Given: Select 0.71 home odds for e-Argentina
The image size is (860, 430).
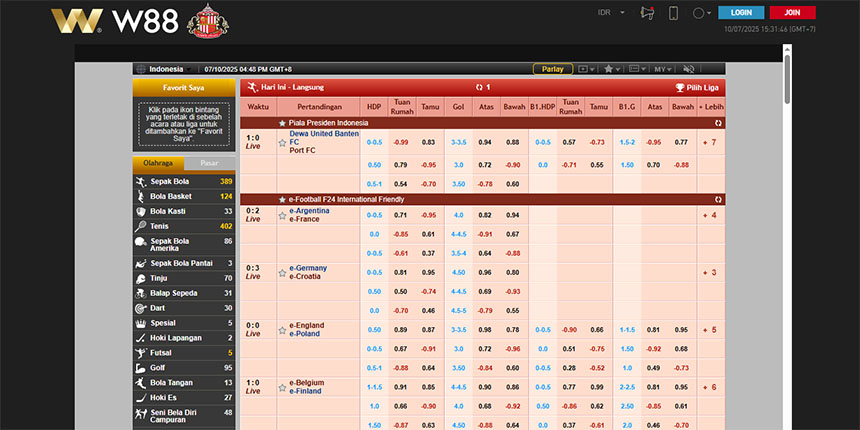Looking at the screenshot, I should (401, 215).
